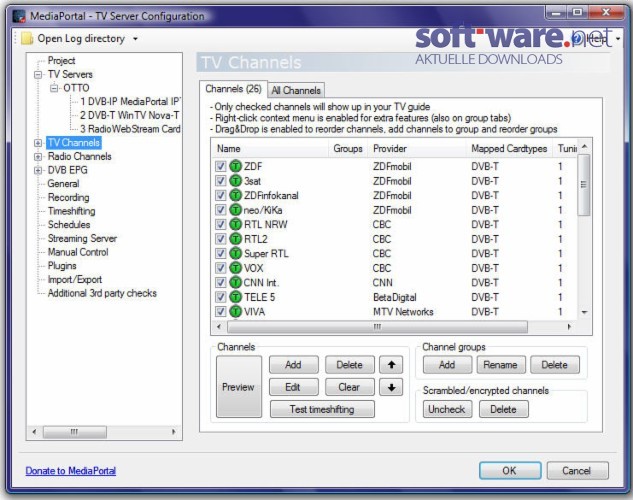Click Add in Channel groups

[447, 365]
